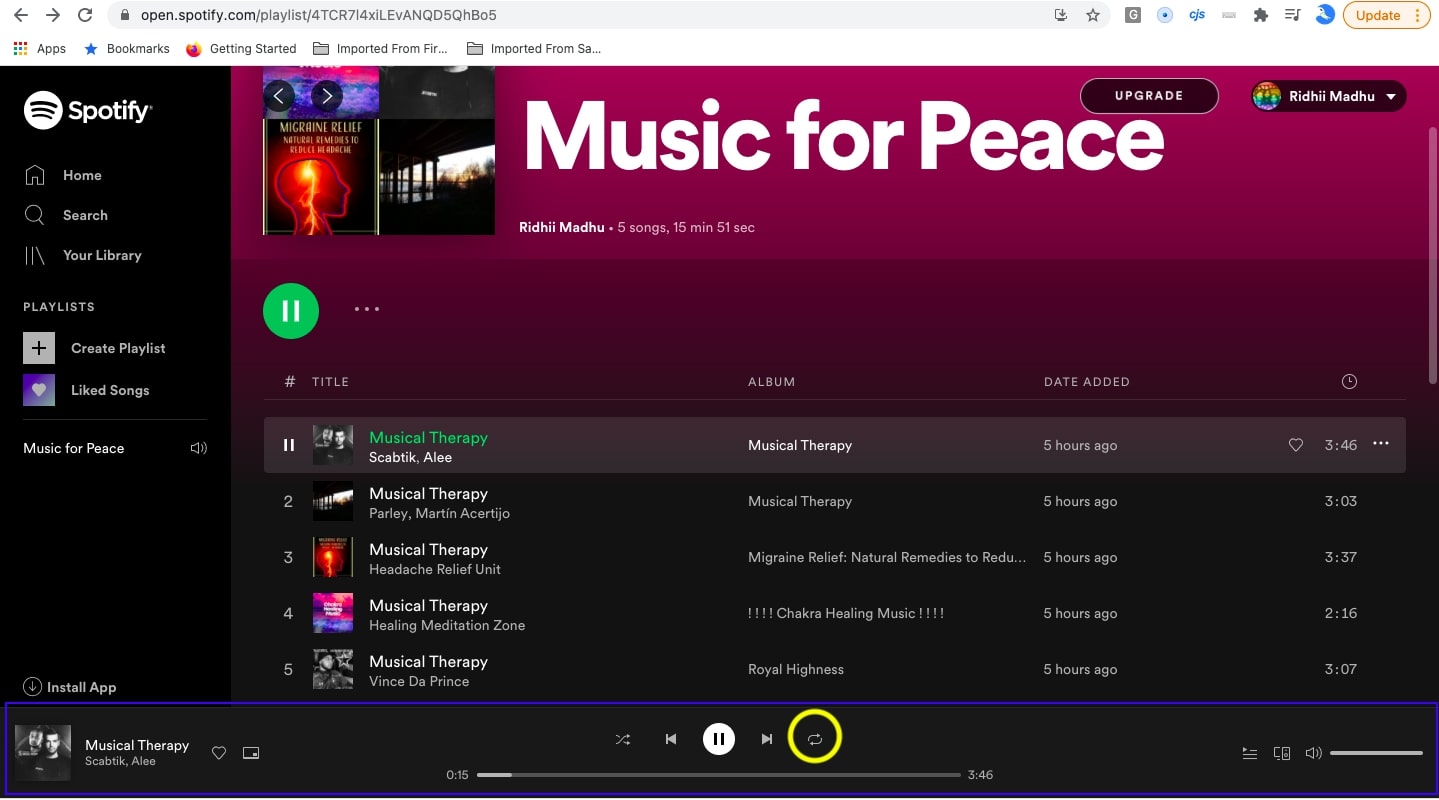Mute the volume speaker icon

(x=1313, y=753)
